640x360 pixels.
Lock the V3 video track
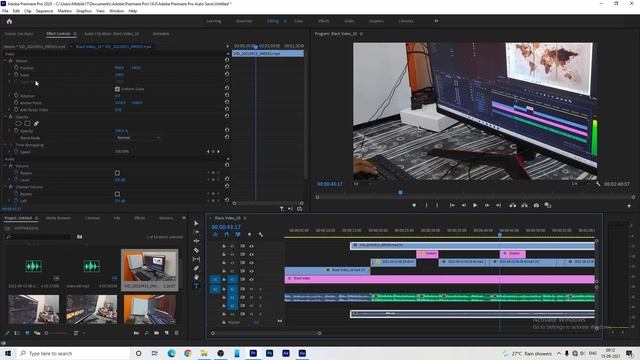224,263
